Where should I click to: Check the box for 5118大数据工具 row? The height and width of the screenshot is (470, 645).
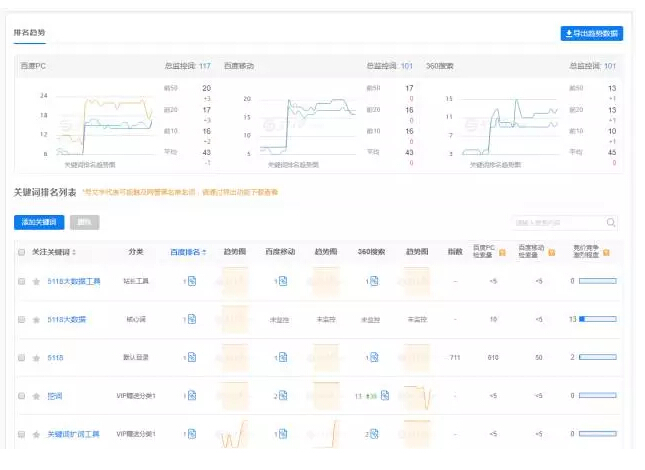(x=22, y=281)
